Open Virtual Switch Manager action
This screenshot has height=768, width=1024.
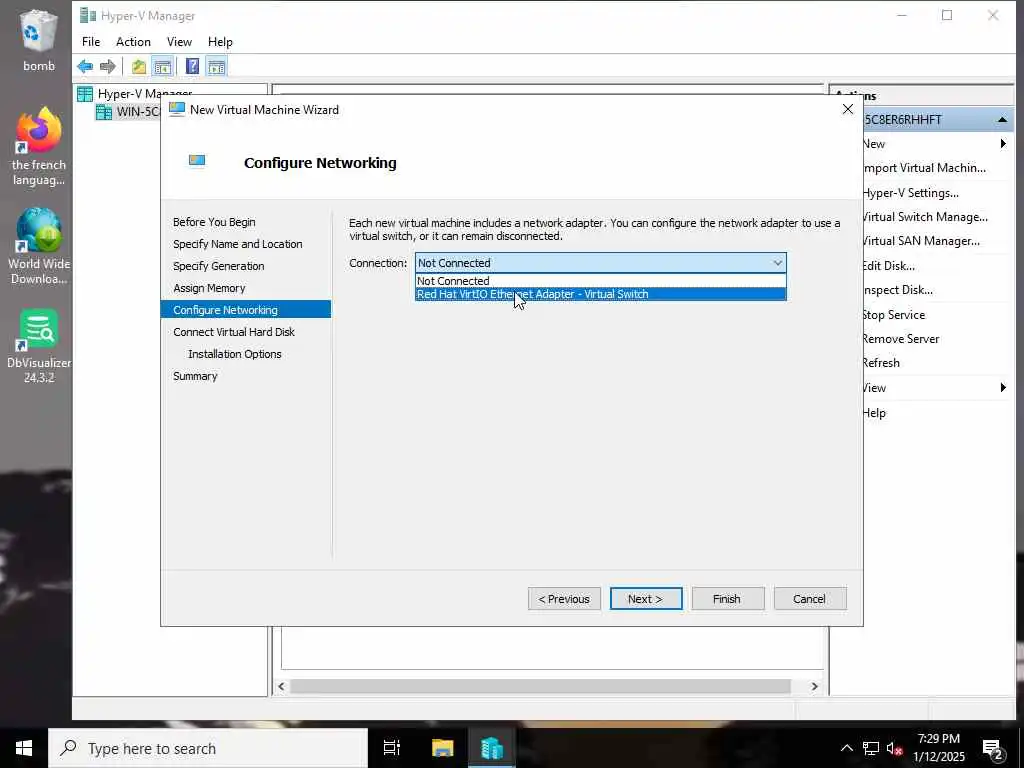click(925, 217)
